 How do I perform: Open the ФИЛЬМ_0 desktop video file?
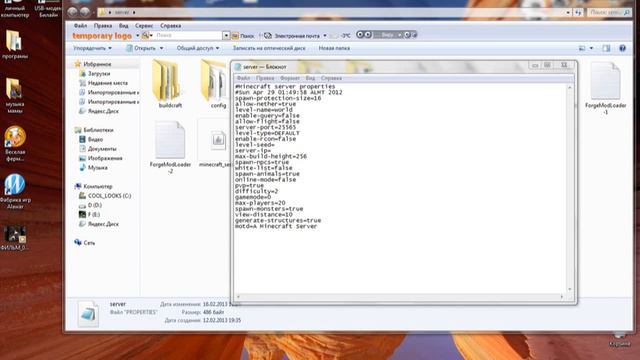[15, 238]
